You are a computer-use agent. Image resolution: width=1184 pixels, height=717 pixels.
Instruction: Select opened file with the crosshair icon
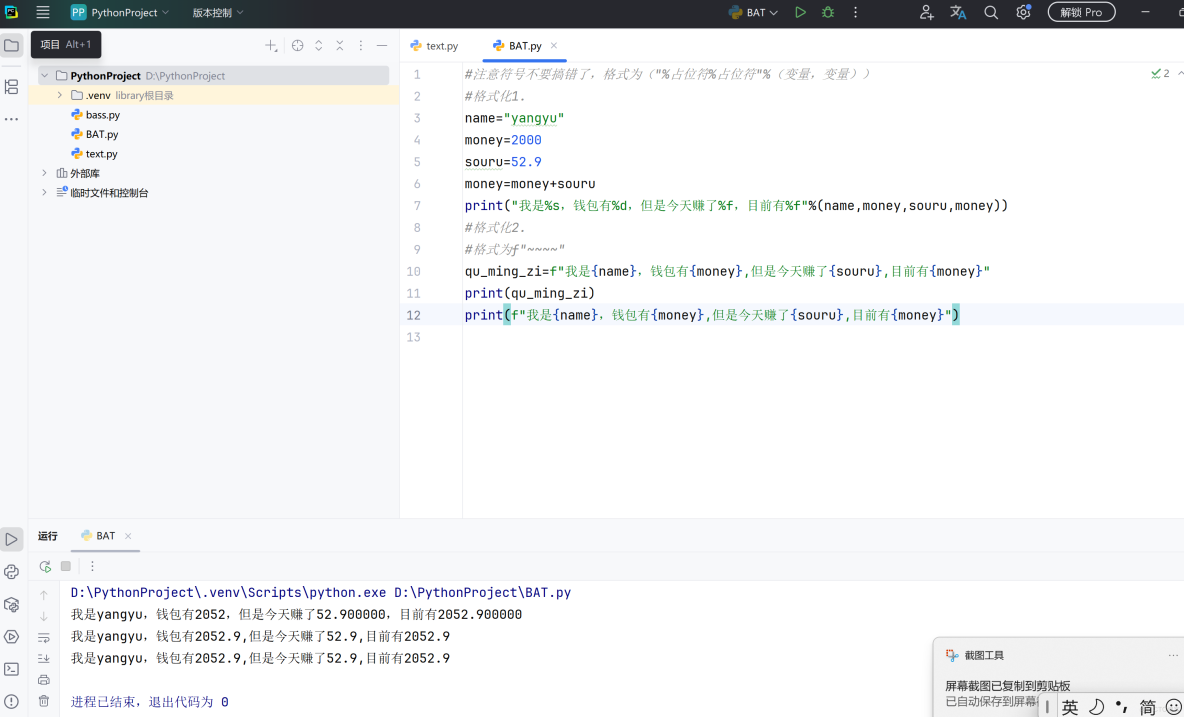[x=297, y=45]
